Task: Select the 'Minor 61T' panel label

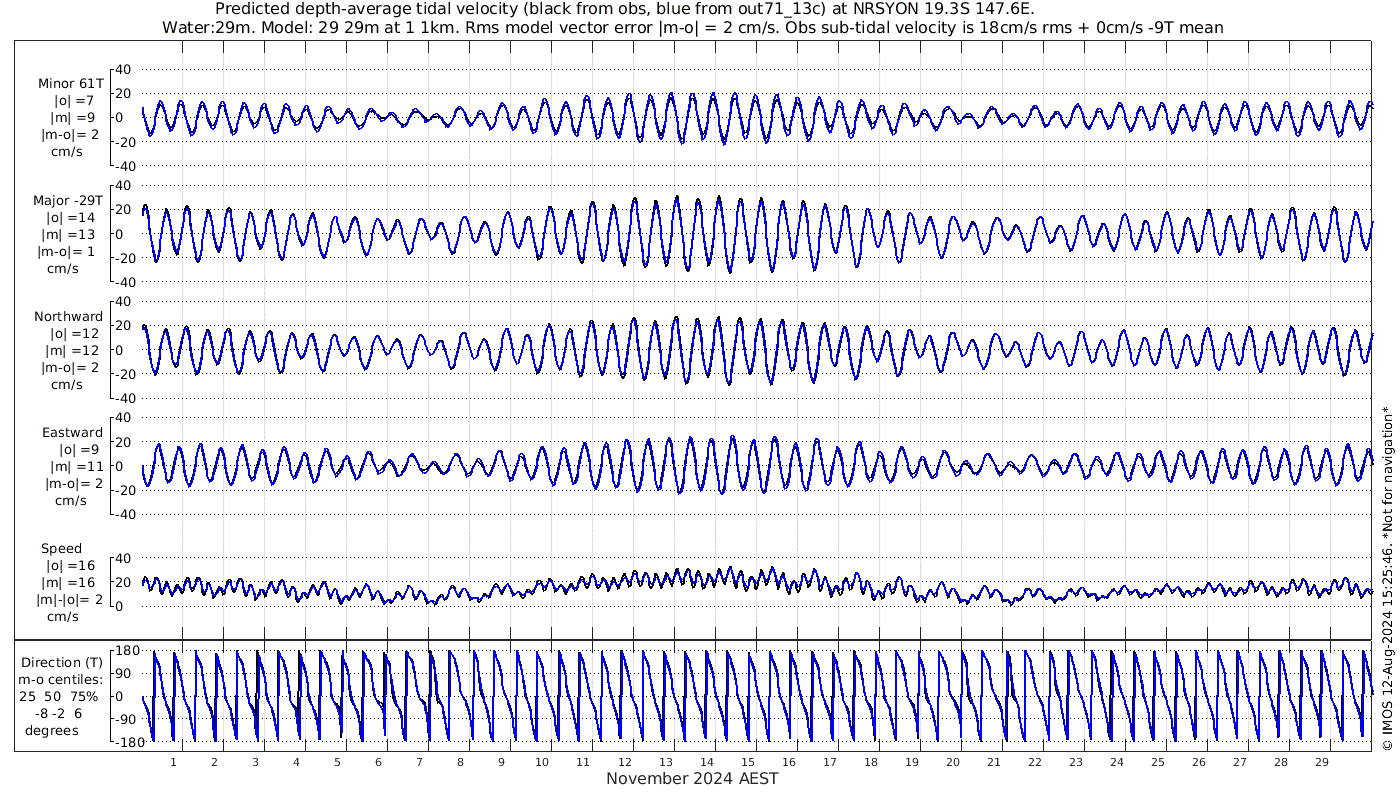Action: [71, 83]
